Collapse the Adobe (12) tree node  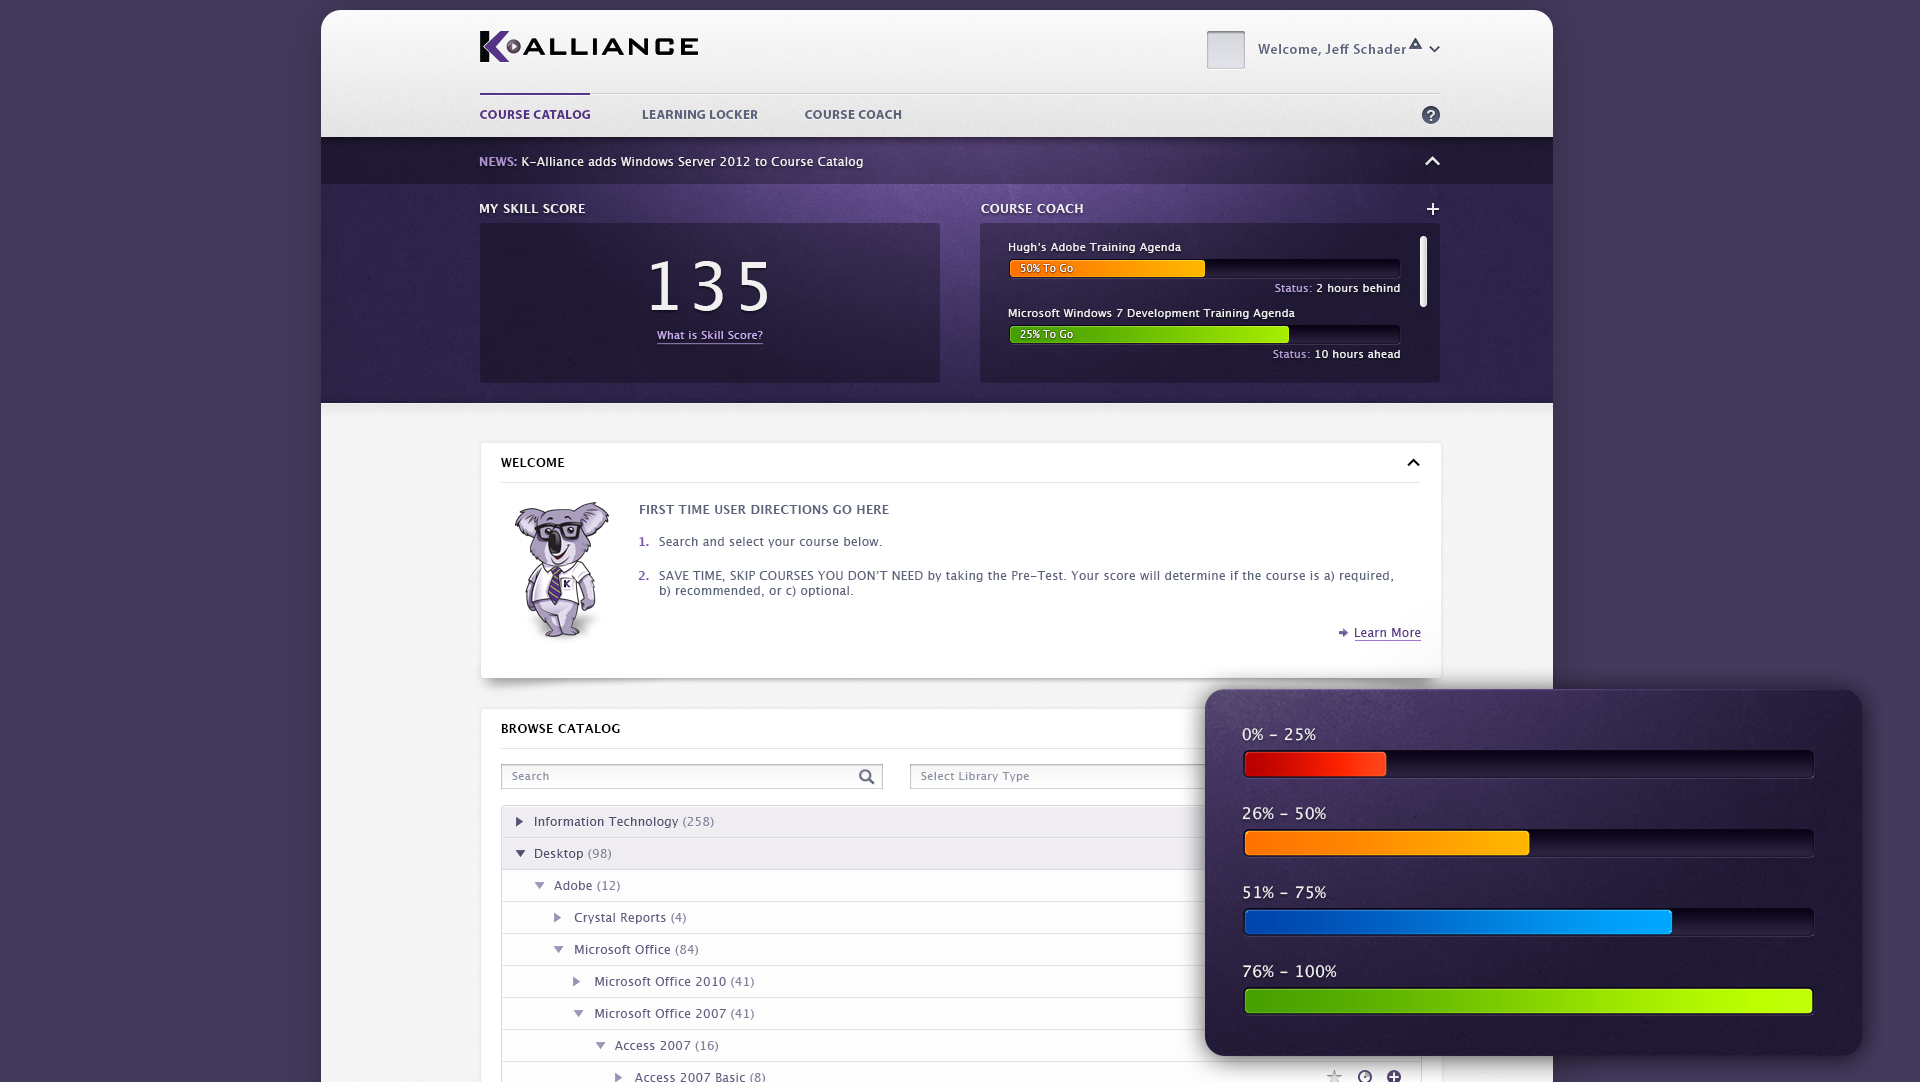click(x=540, y=886)
